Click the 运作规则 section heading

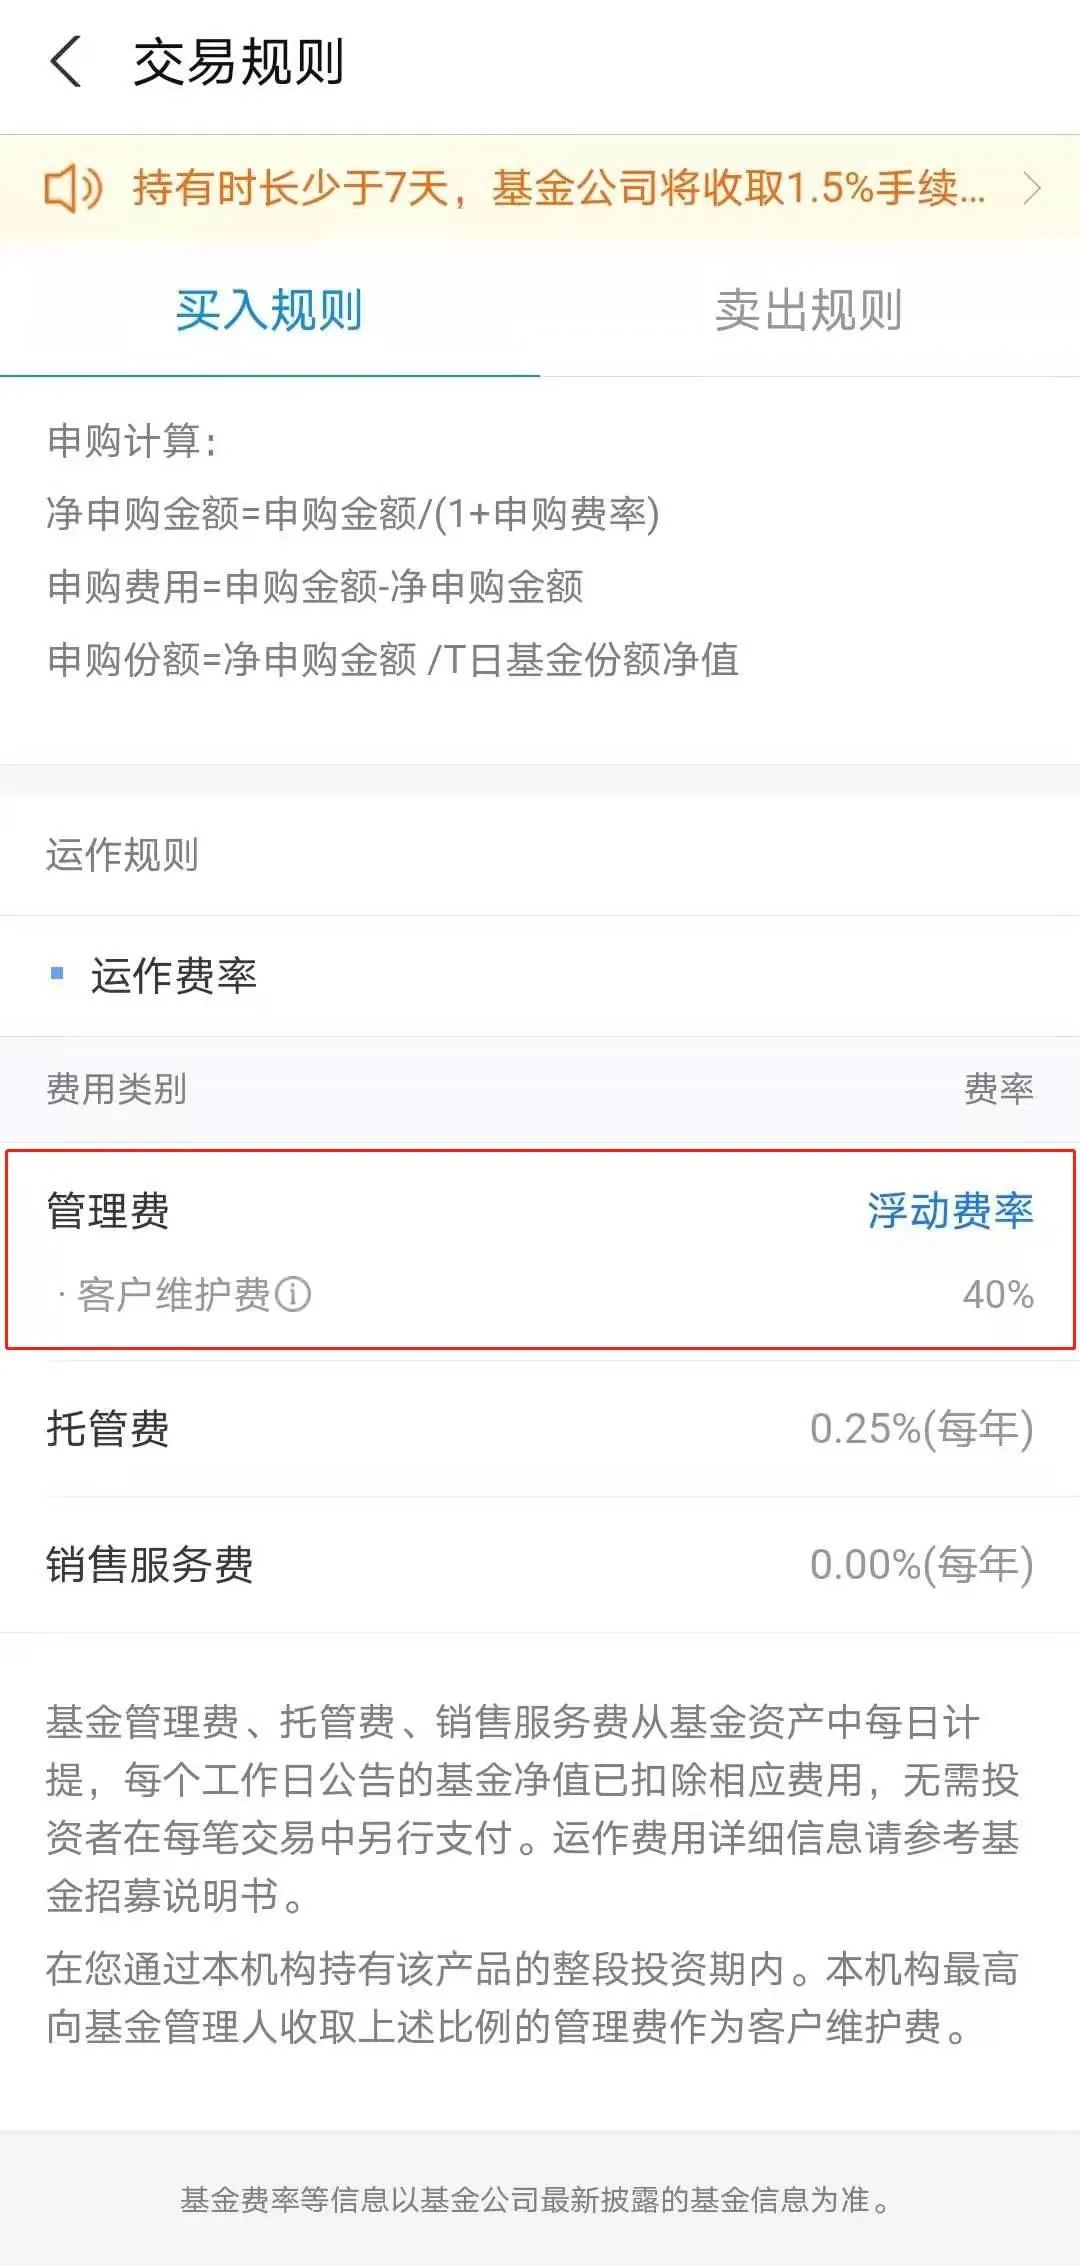point(122,855)
